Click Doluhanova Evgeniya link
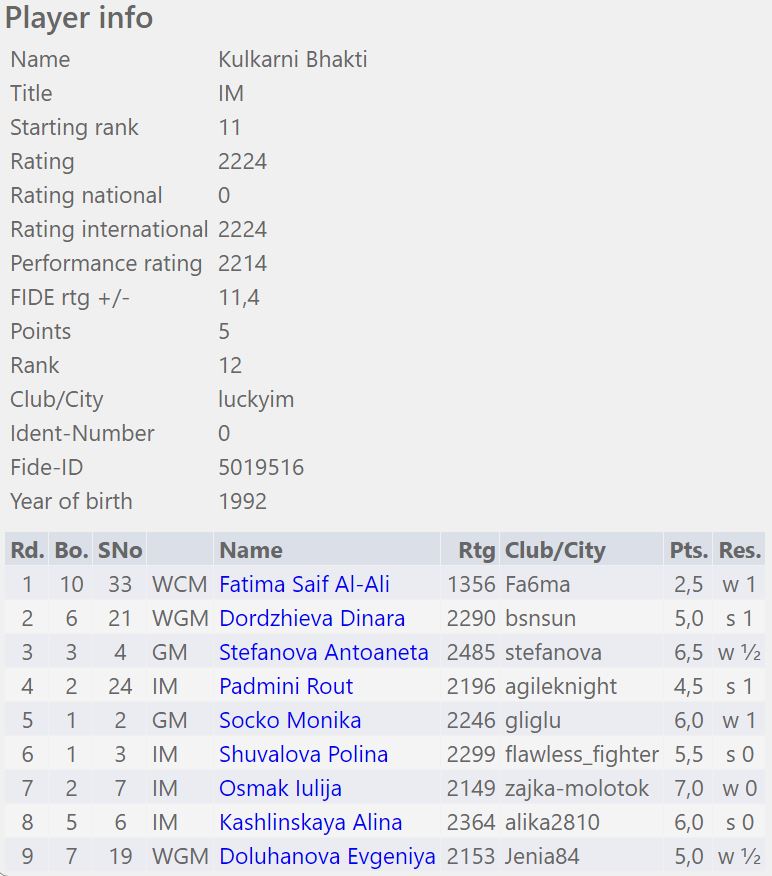The image size is (772, 876). pyautogui.click(x=327, y=856)
